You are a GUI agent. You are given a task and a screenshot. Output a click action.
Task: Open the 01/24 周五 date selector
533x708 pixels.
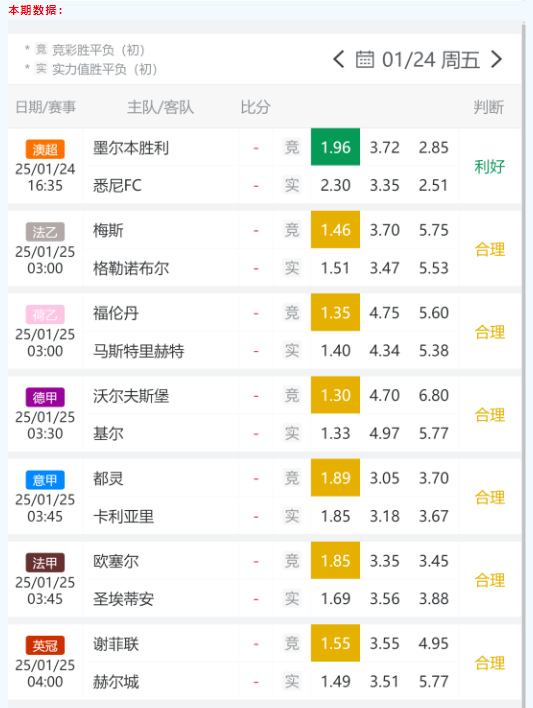(x=430, y=60)
